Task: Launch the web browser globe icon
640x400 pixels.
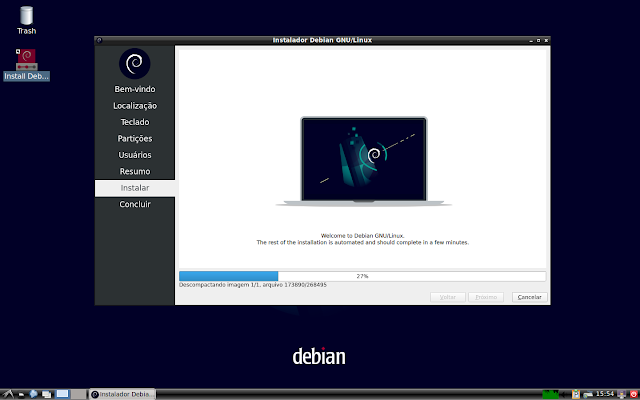Action: click(x=33, y=394)
